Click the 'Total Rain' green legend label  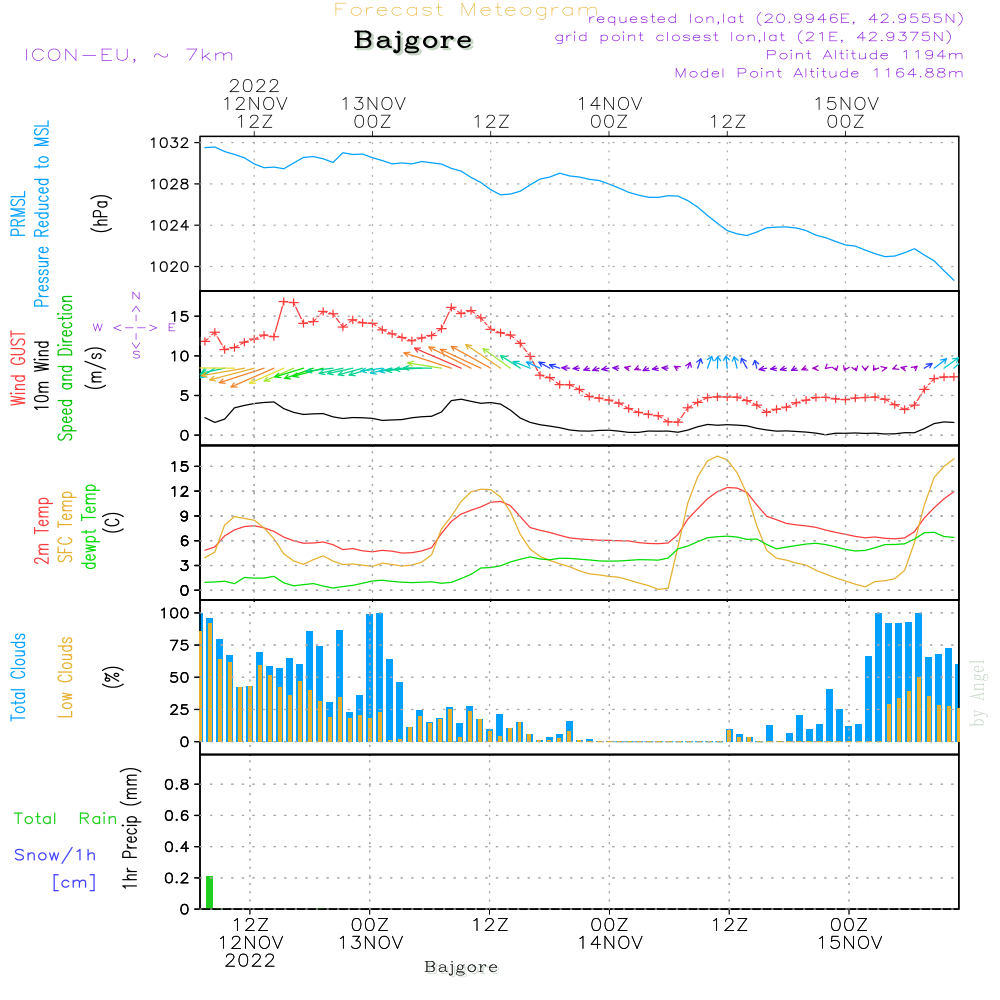click(66, 818)
